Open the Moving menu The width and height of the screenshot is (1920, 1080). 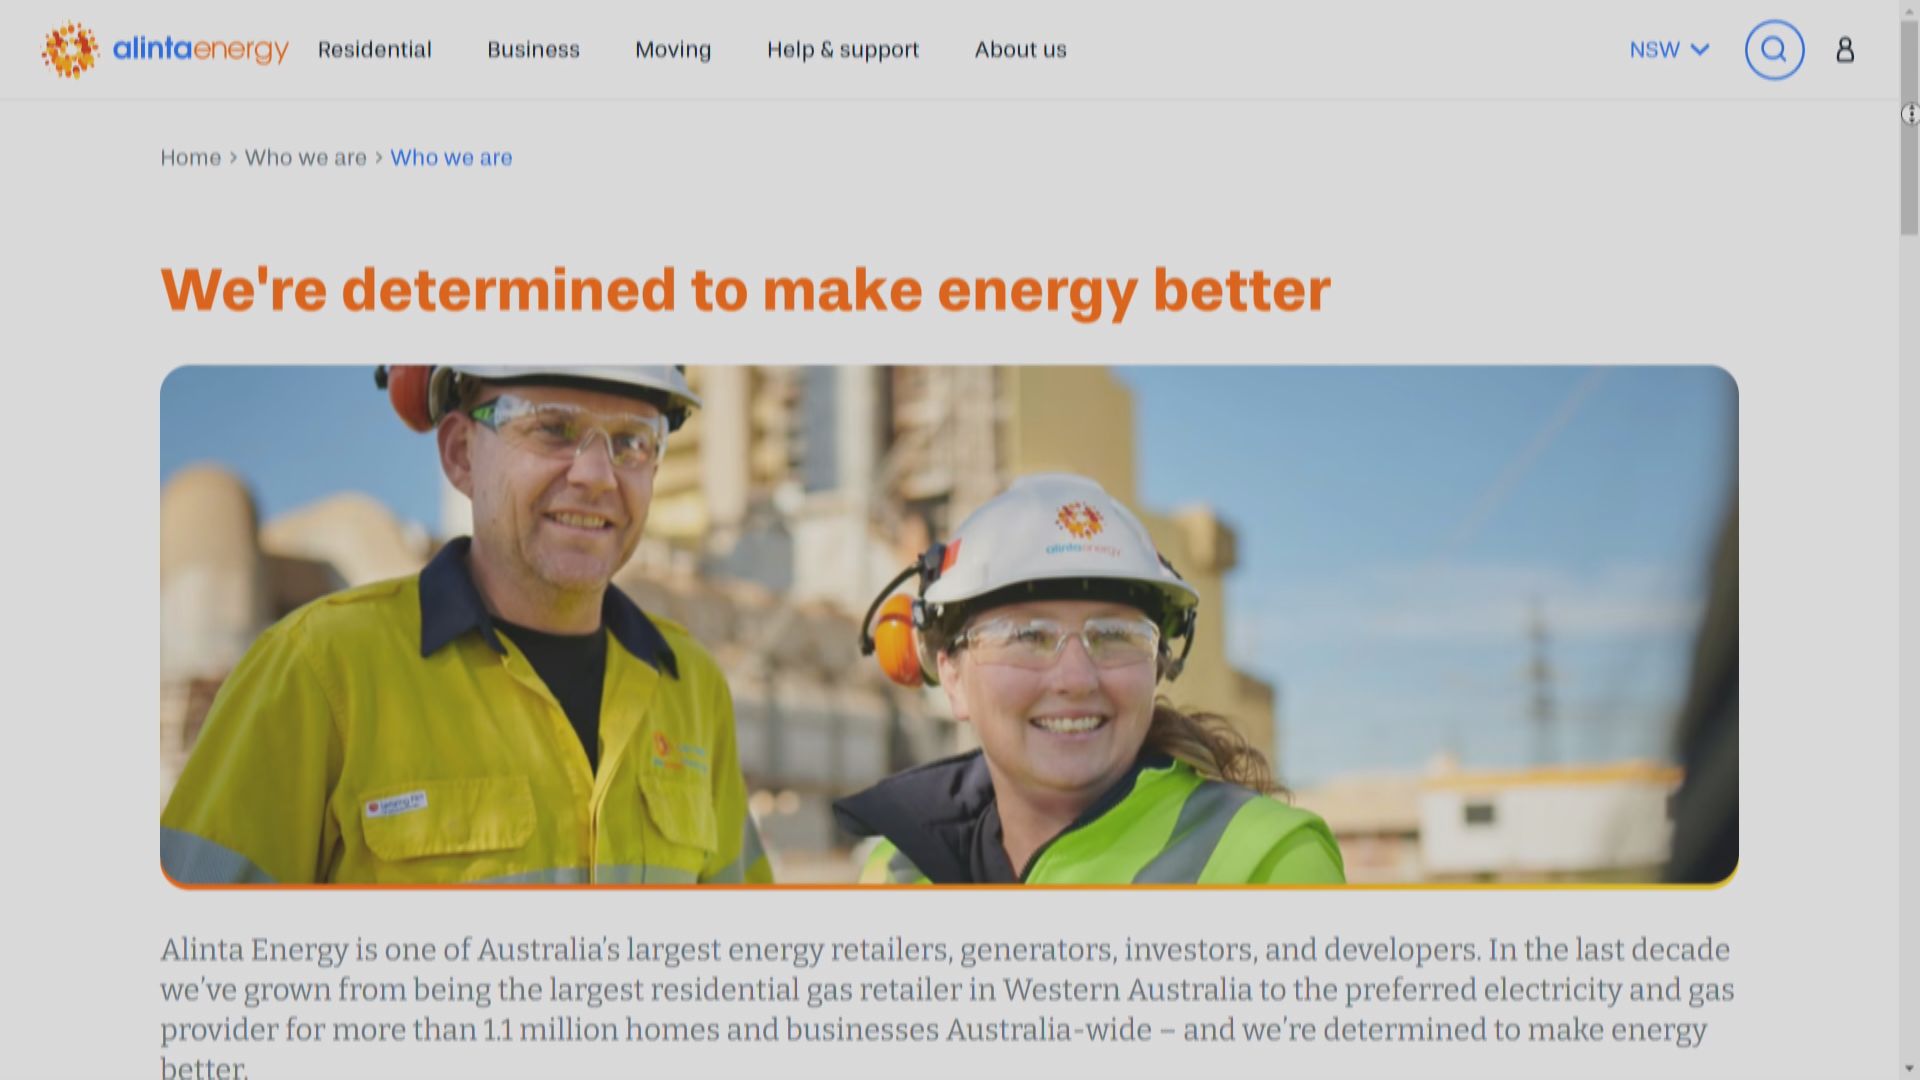pos(673,50)
